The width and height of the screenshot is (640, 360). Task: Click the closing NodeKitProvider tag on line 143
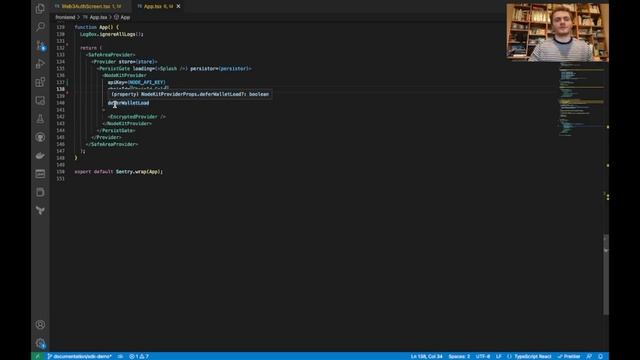pyautogui.click(x=127, y=124)
